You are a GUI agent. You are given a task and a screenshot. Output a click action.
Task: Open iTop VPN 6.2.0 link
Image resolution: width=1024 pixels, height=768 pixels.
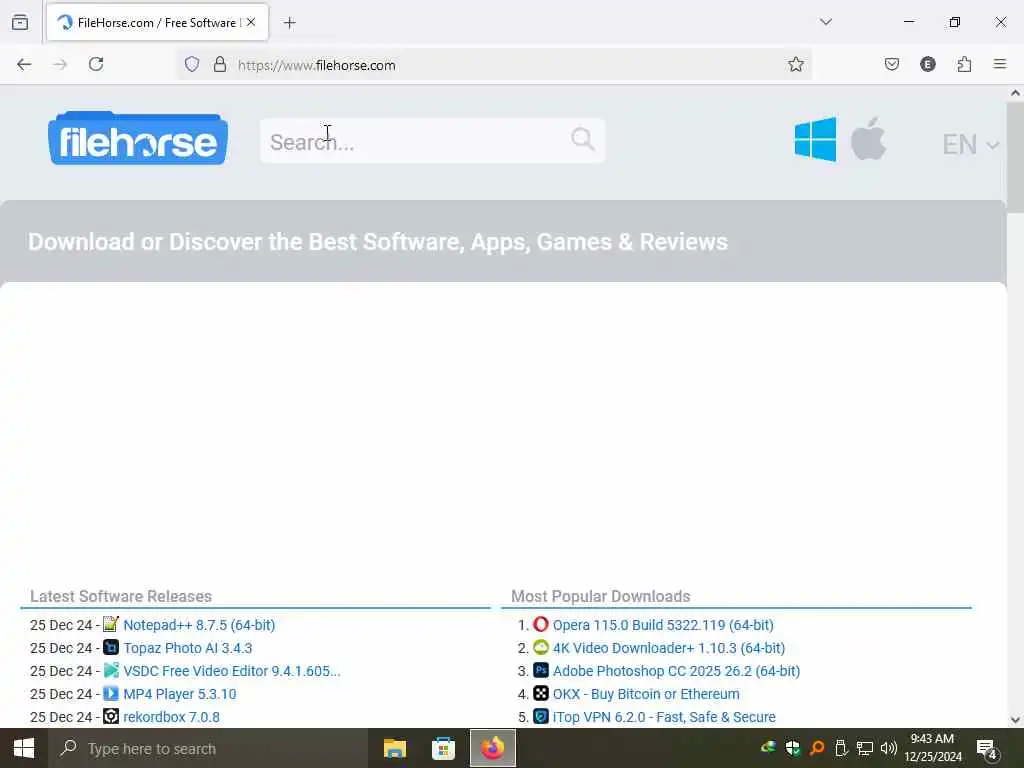point(664,717)
